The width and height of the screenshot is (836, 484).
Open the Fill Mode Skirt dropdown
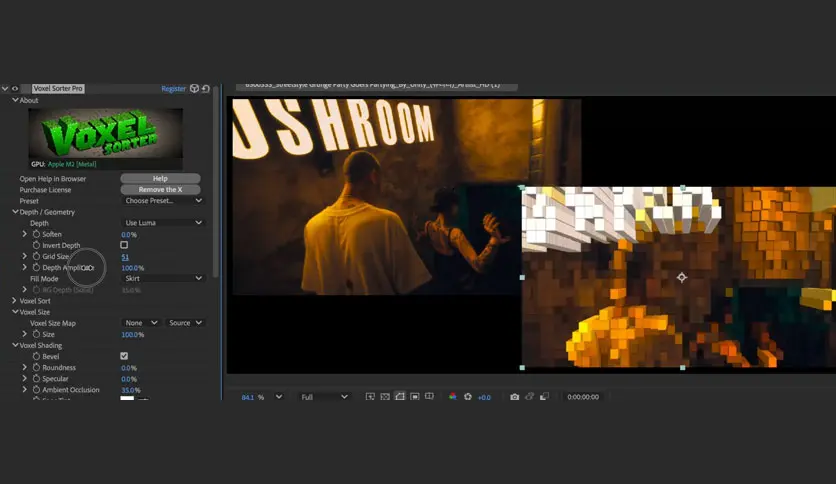coord(163,279)
